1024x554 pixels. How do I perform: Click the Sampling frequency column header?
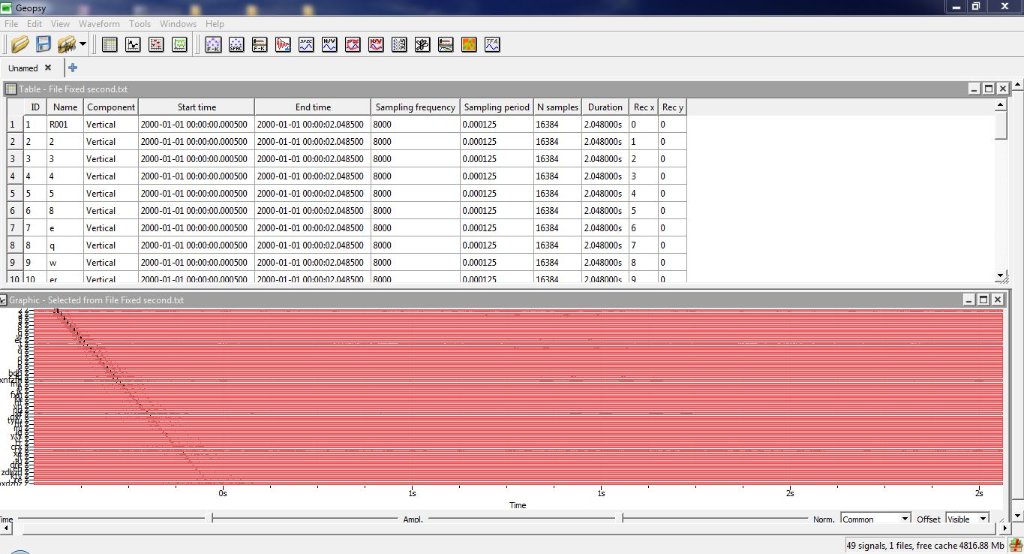[x=415, y=107]
